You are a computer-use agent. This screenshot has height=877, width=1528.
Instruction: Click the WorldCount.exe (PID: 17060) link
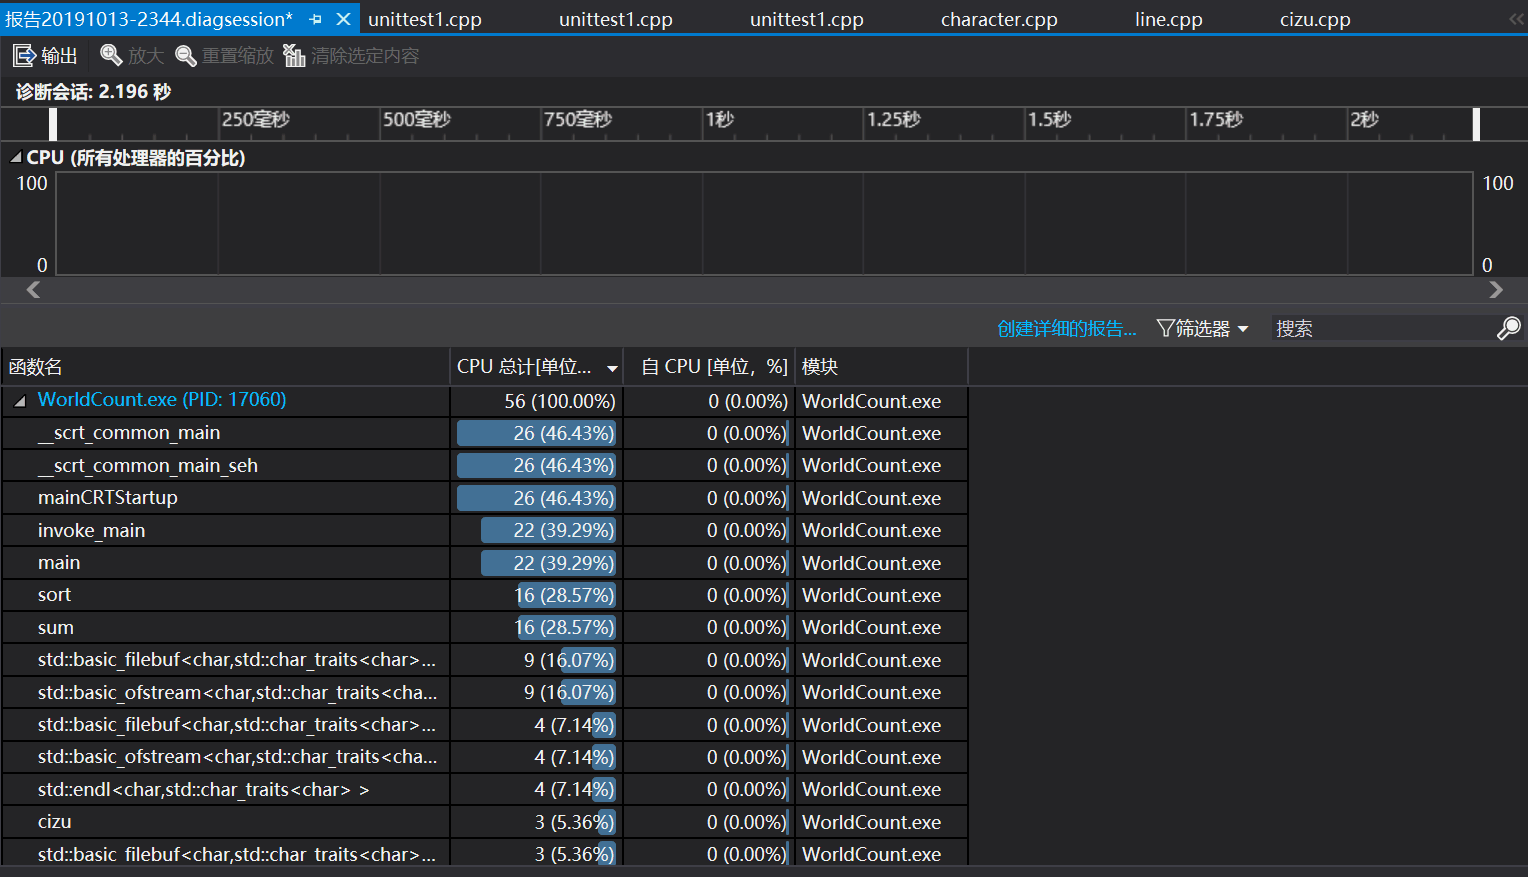[x=162, y=399]
